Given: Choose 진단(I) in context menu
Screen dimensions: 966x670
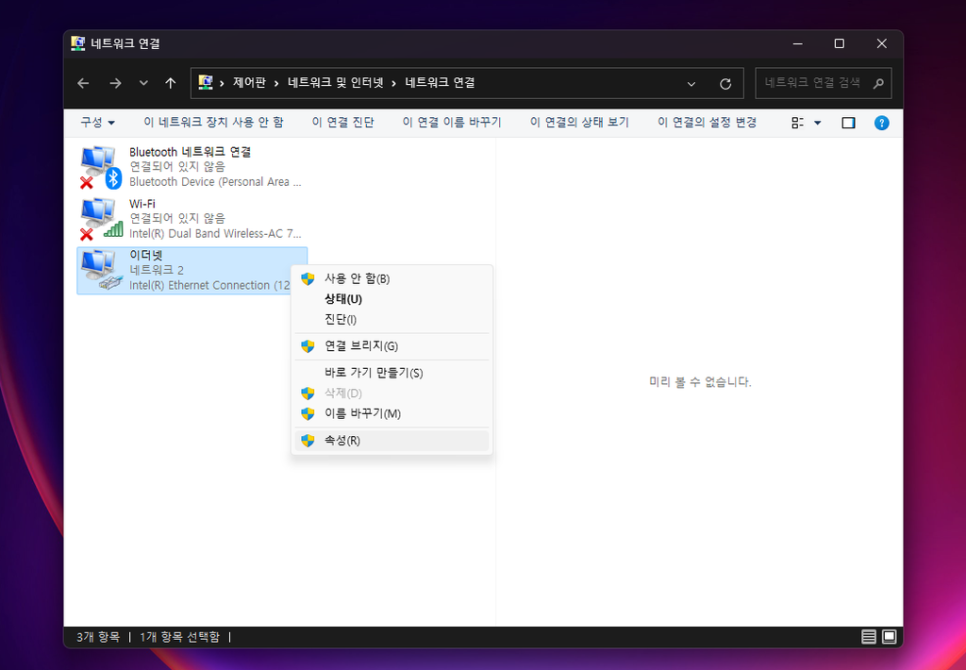Looking at the screenshot, I should 392,320.
